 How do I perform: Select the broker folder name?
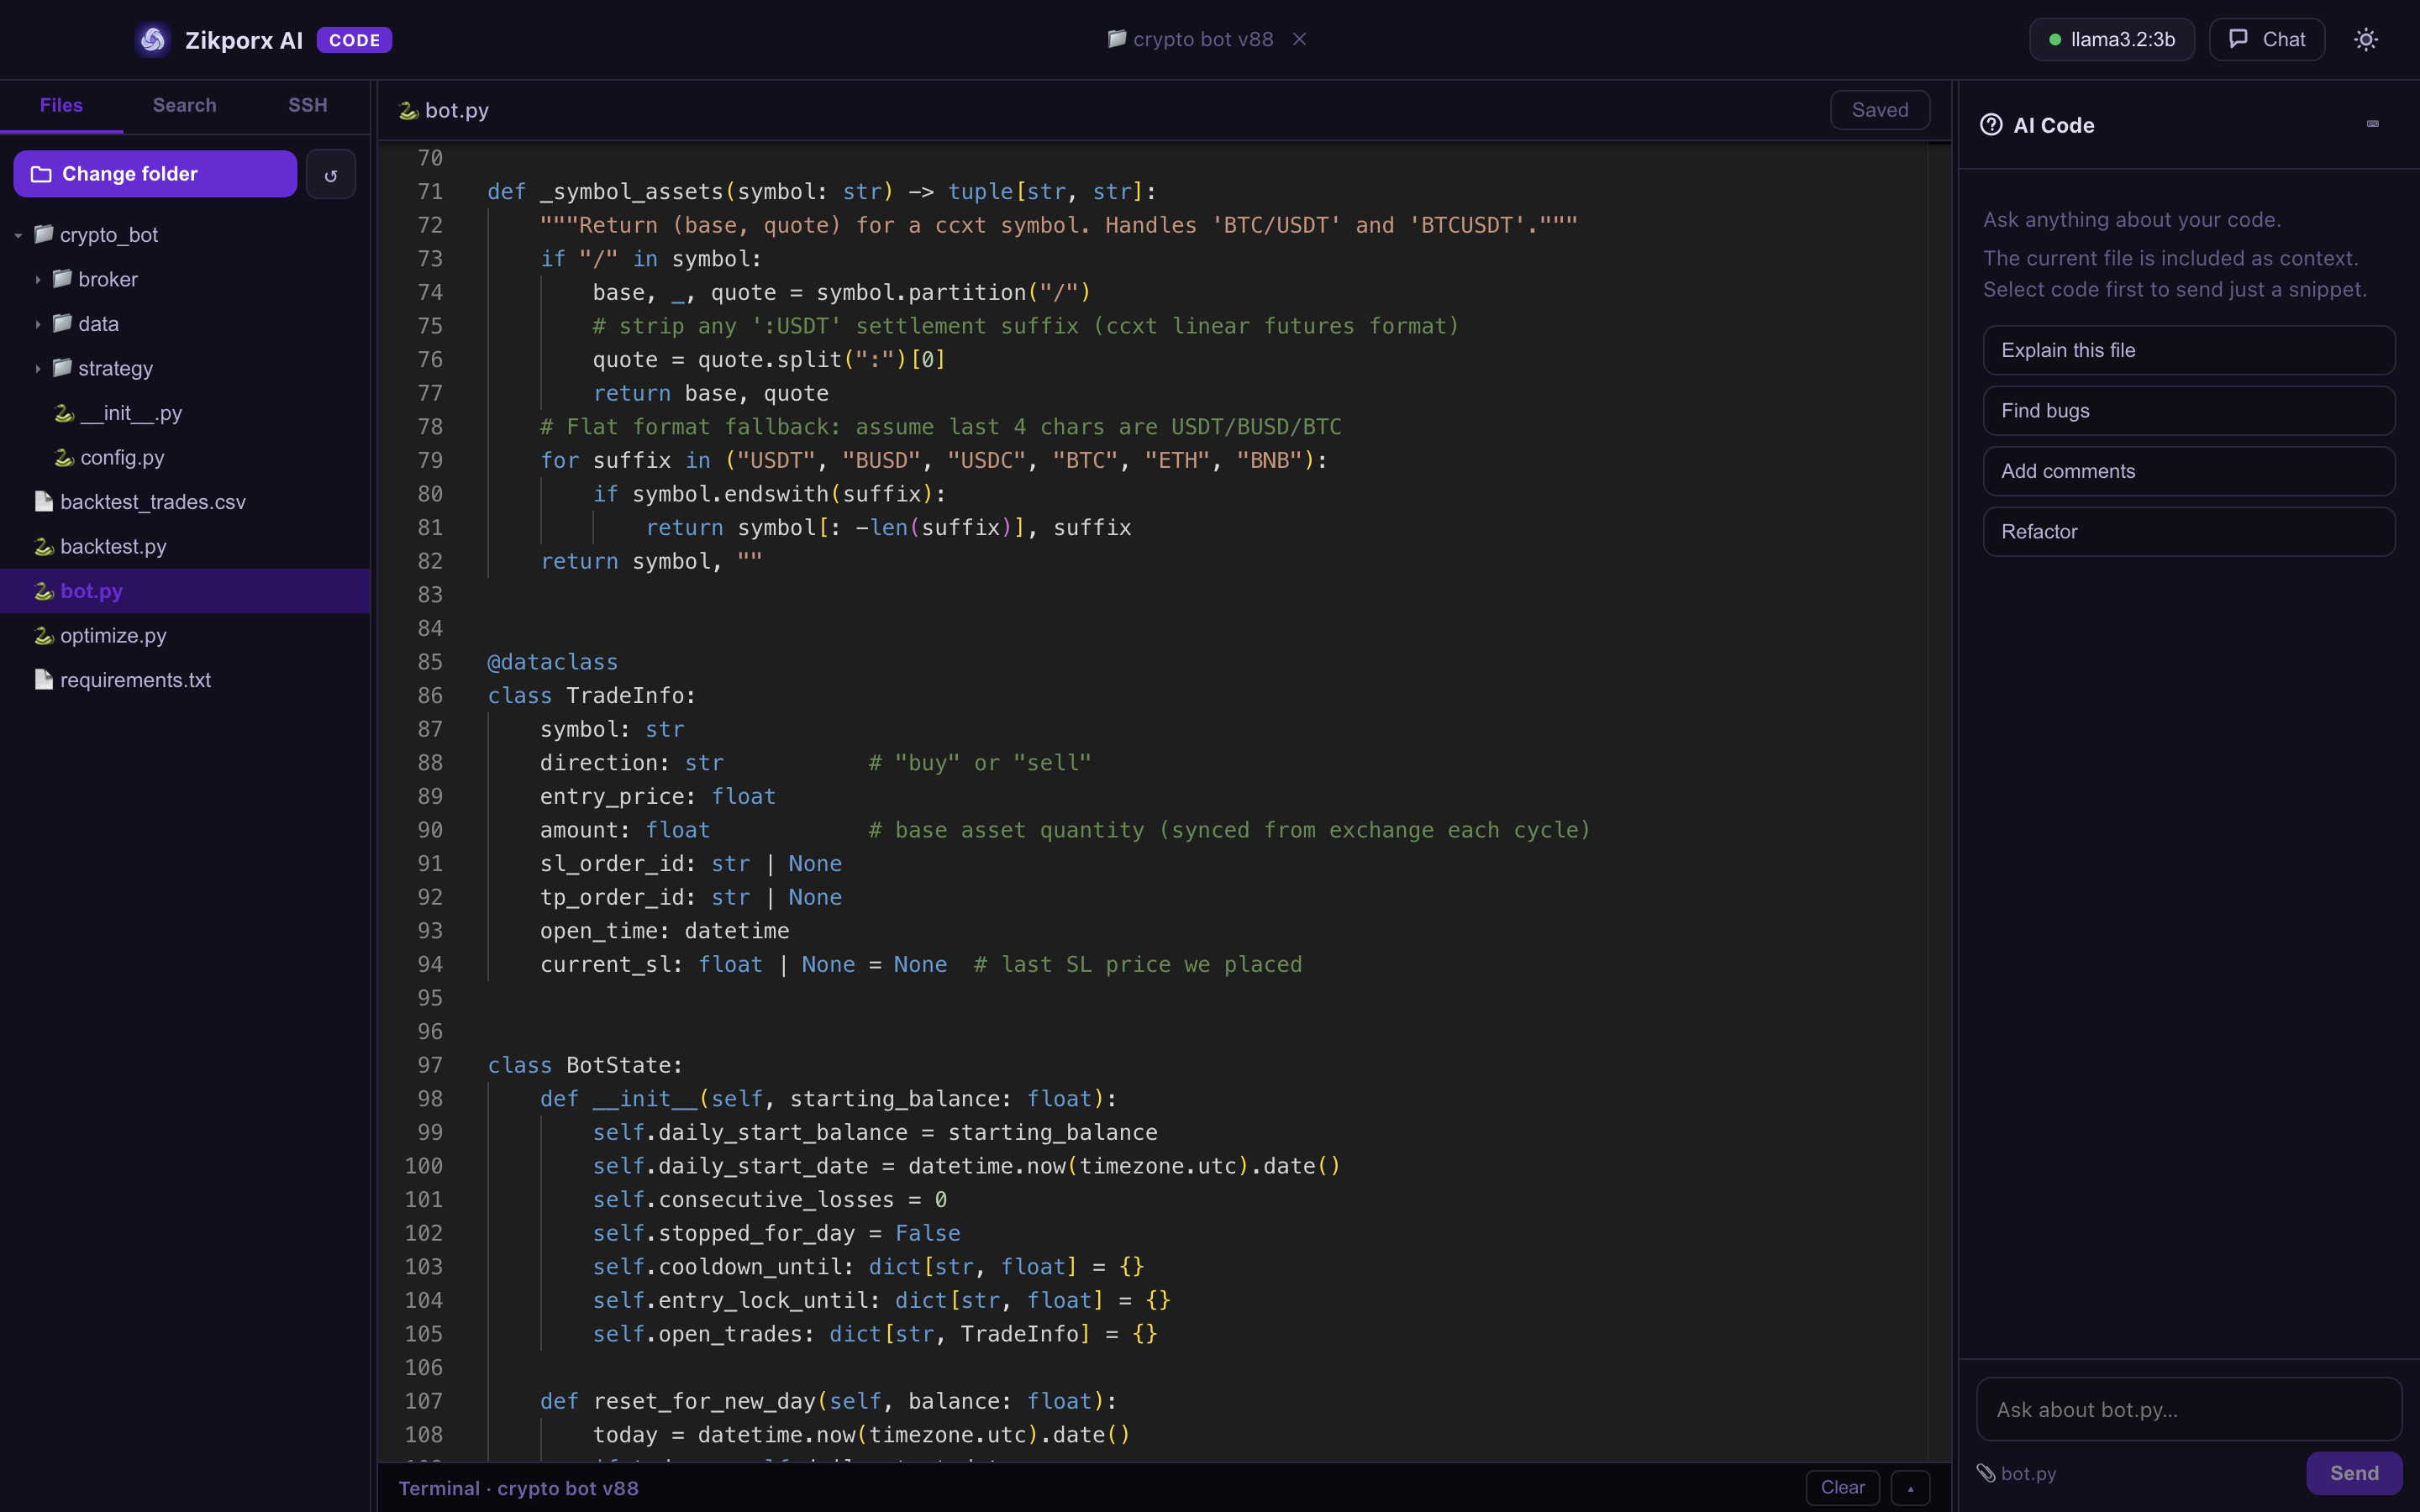pyautogui.click(x=108, y=280)
